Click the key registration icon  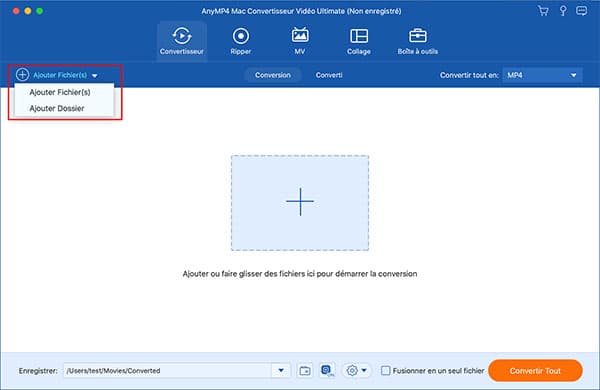pyautogui.click(x=563, y=11)
